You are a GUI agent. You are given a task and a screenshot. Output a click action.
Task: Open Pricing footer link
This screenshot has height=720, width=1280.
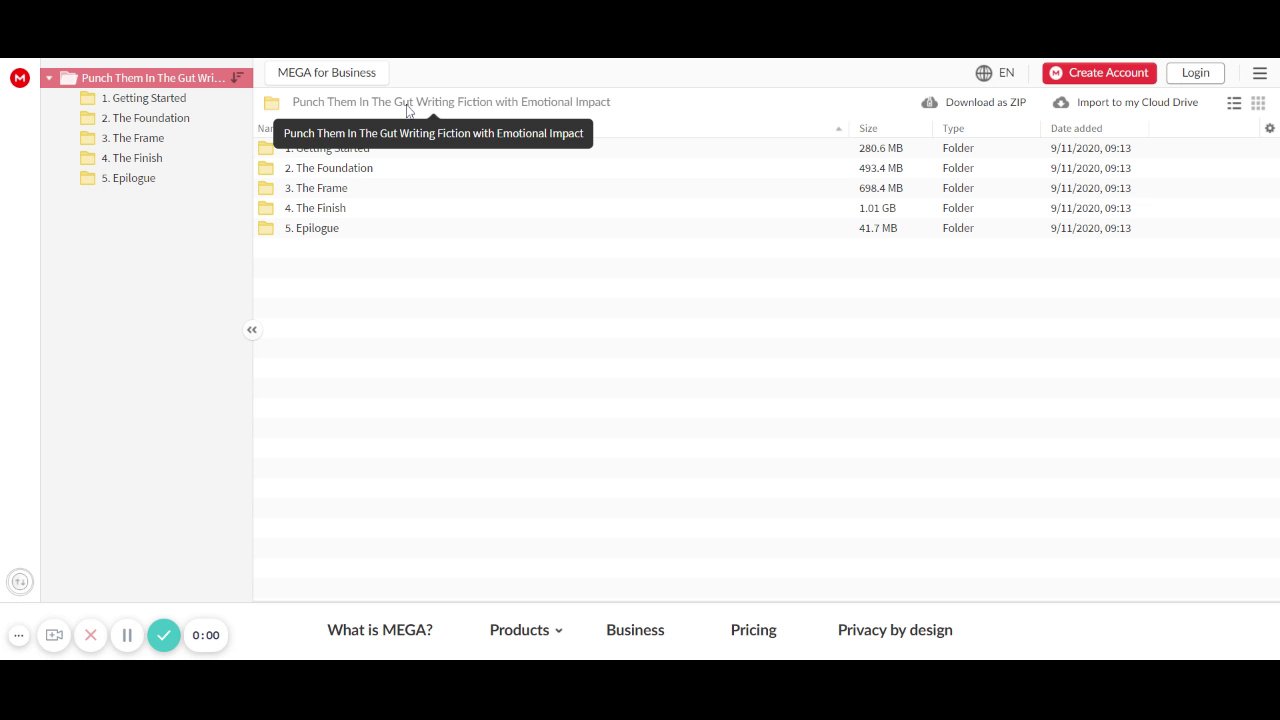753,630
